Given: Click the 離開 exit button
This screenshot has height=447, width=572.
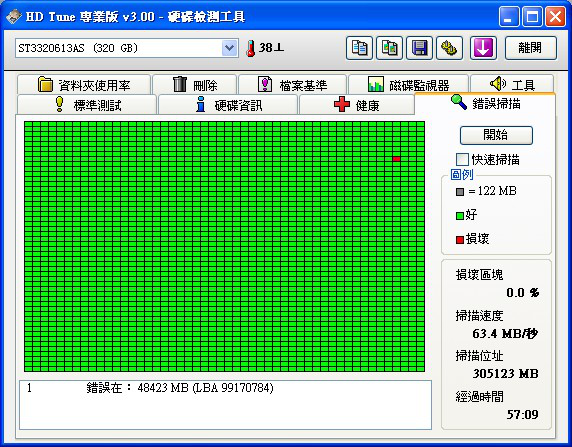Looking at the screenshot, I should pyautogui.click(x=531, y=48).
